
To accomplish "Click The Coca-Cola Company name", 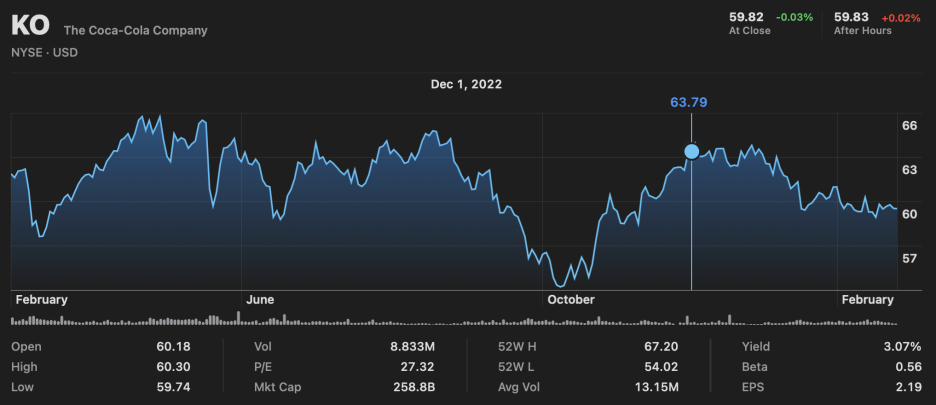I will pos(136,30).
